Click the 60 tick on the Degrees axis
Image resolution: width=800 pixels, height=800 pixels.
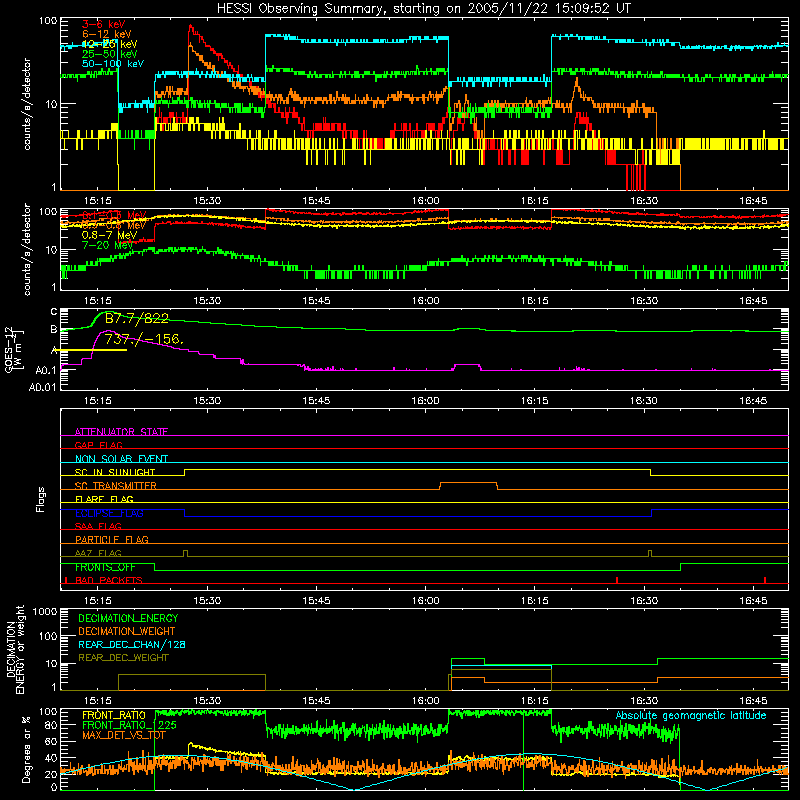51,741
